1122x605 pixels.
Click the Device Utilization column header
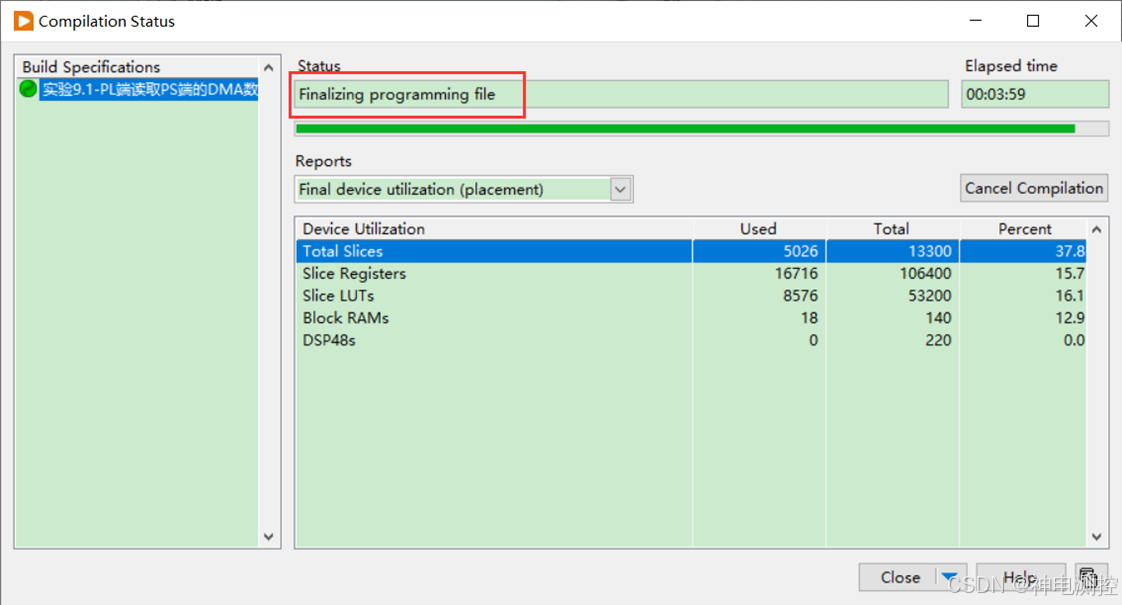click(494, 229)
